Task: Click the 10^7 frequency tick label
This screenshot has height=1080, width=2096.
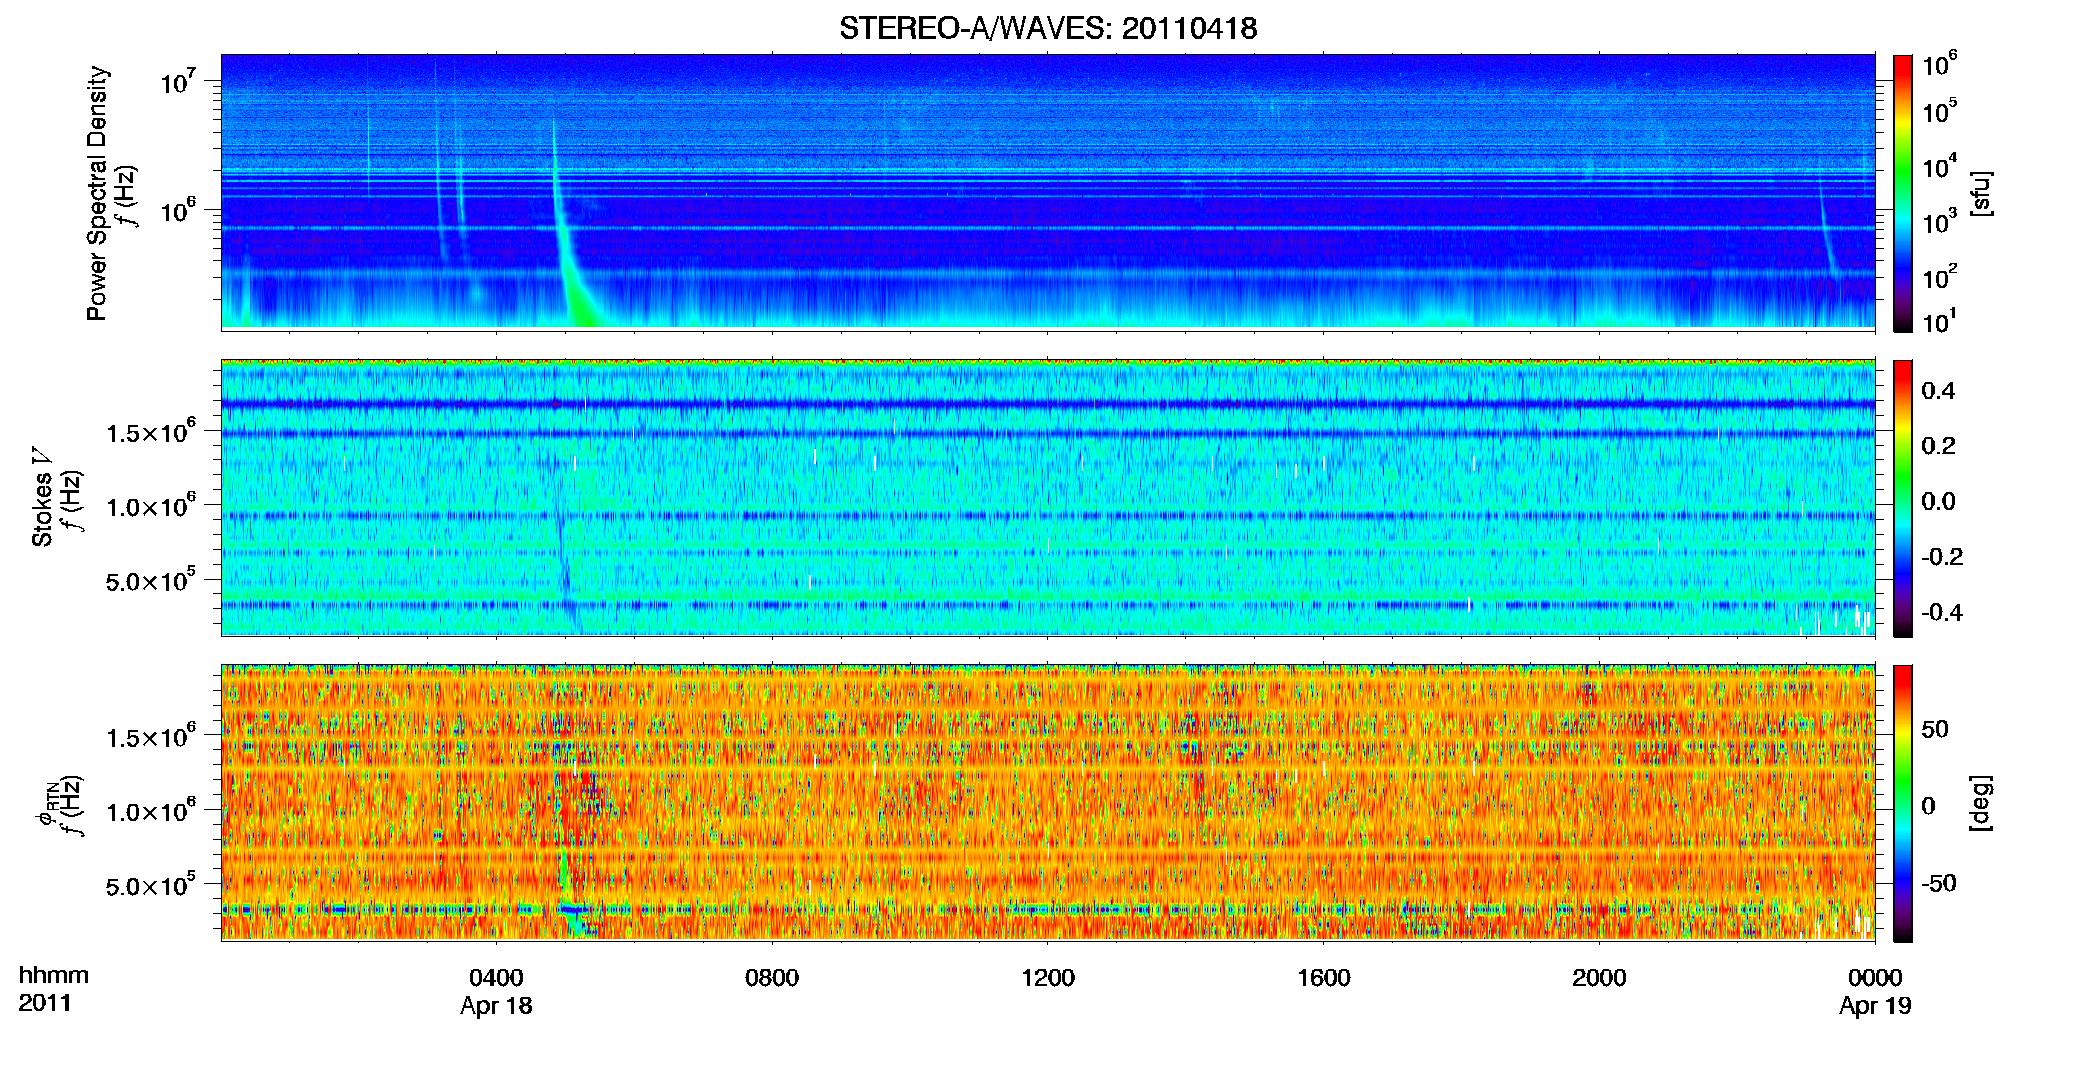Action: pyautogui.click(x=179, y=80)
